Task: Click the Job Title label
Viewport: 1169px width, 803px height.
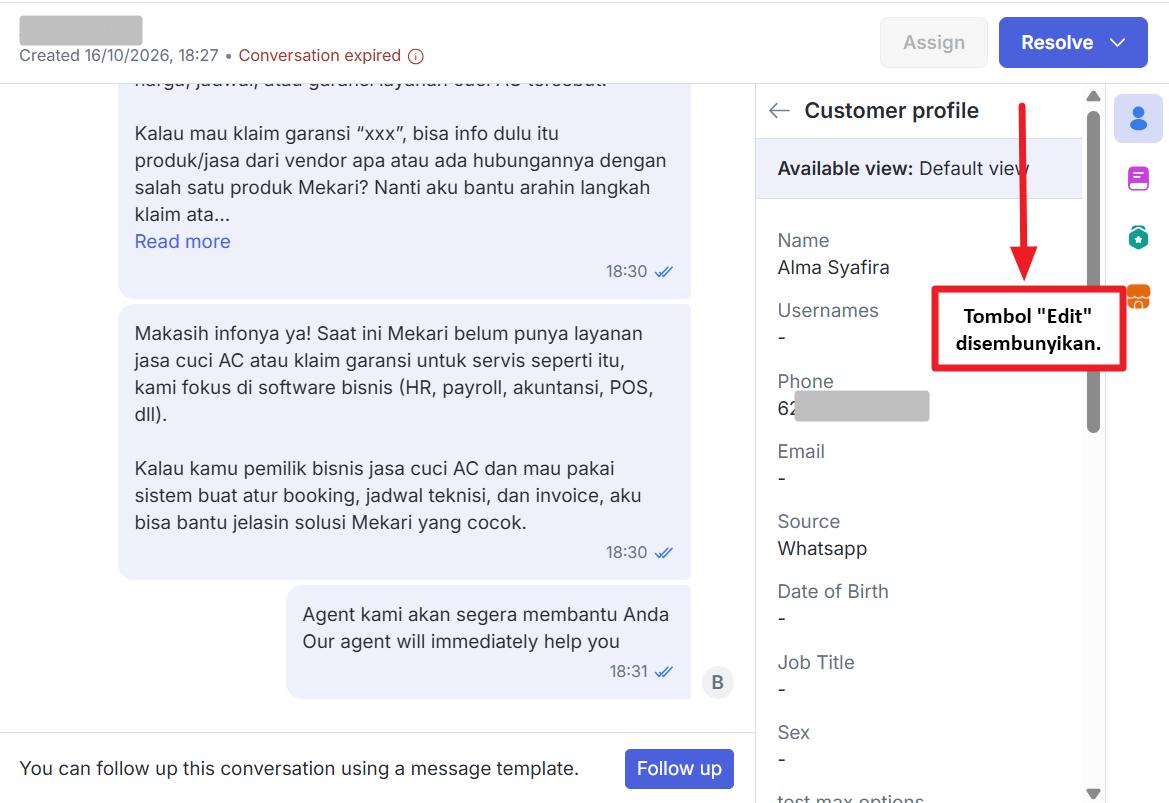Action: pos(816,662)
